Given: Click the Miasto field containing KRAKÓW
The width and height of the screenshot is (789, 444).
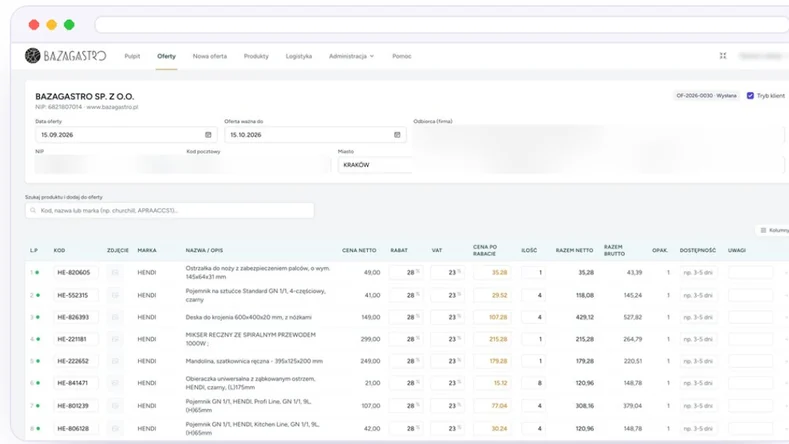Looking at the screenshot, I should (x=375, y=165).
